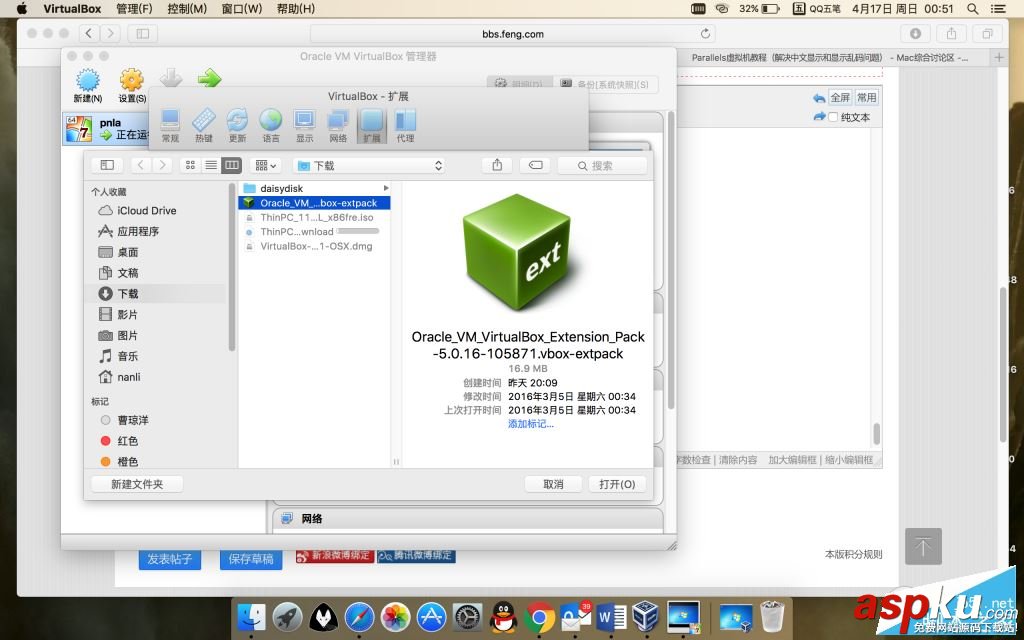The height and width of the screenshot is (640, 1024).
Task: Expand the item arrangement dropdown
Action: coord(266,166)
